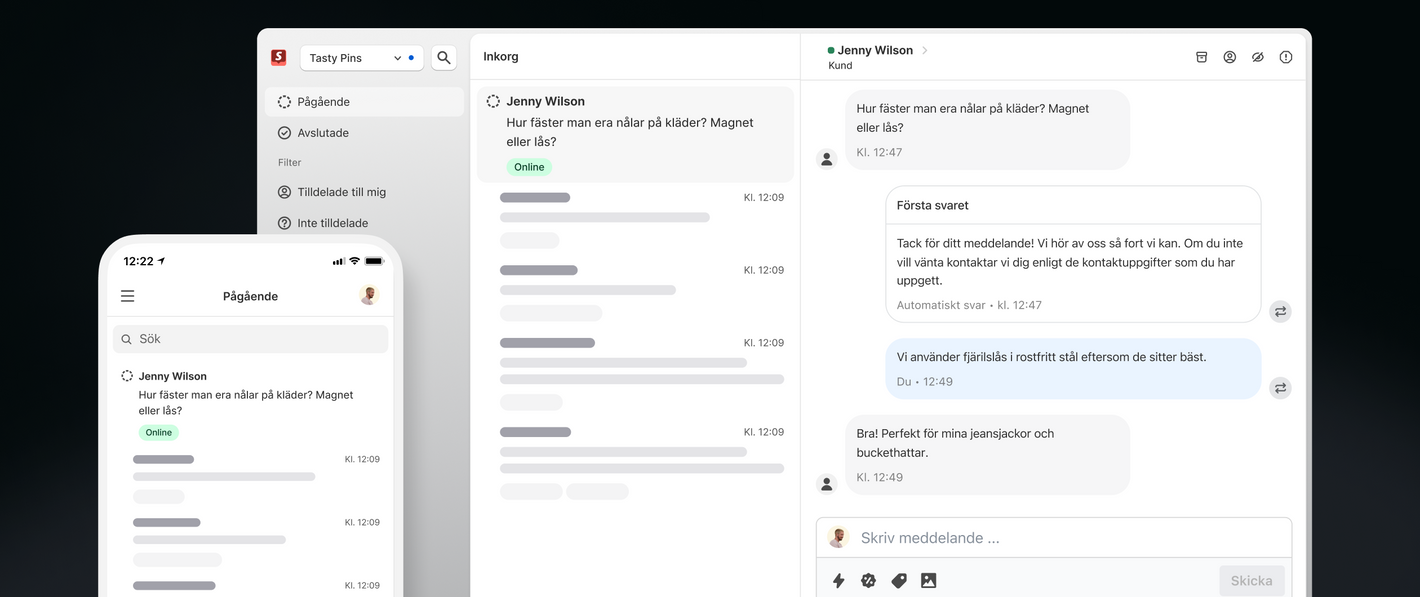The image size is (1420, 597).
Task: Click the 'Bra! Perfekt för mina jeansjackor' message
Action: [988, 455]
